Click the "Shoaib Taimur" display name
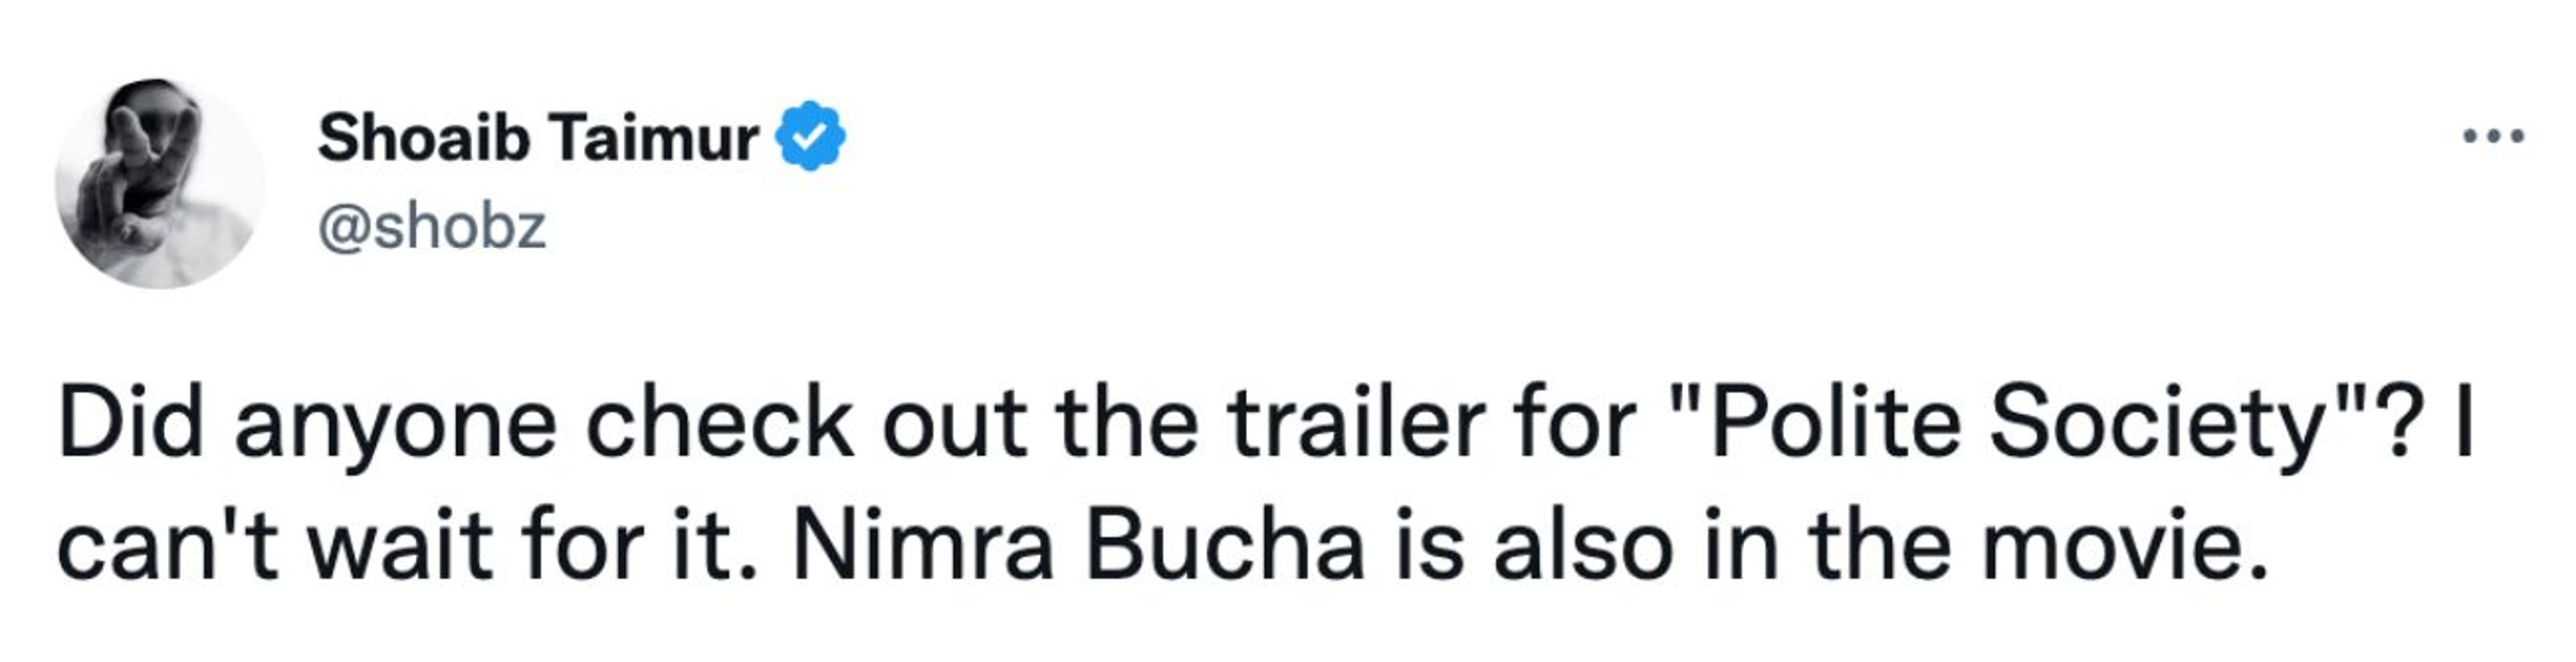The width and height of the screenshot is (2576, 662). 538,137
